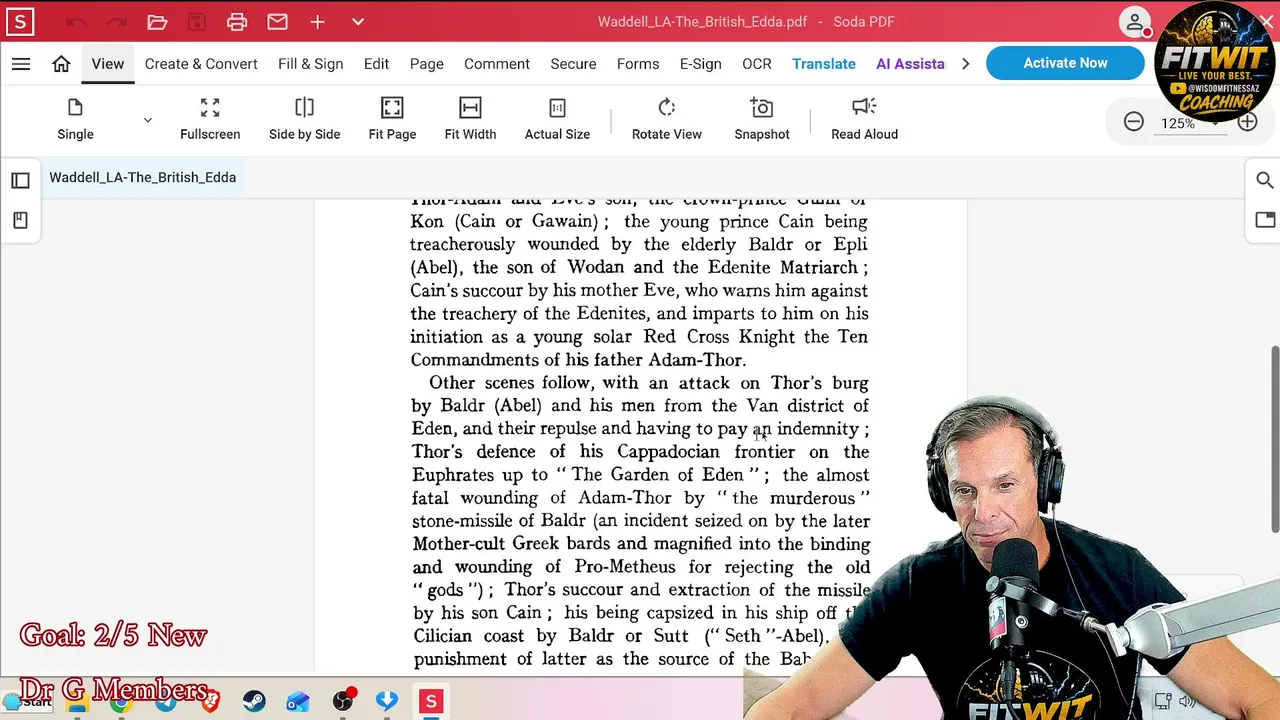Viewport: 1280px width, 720px height.
Task: Choose Fit Width zoom
Action: click(470, 119)
